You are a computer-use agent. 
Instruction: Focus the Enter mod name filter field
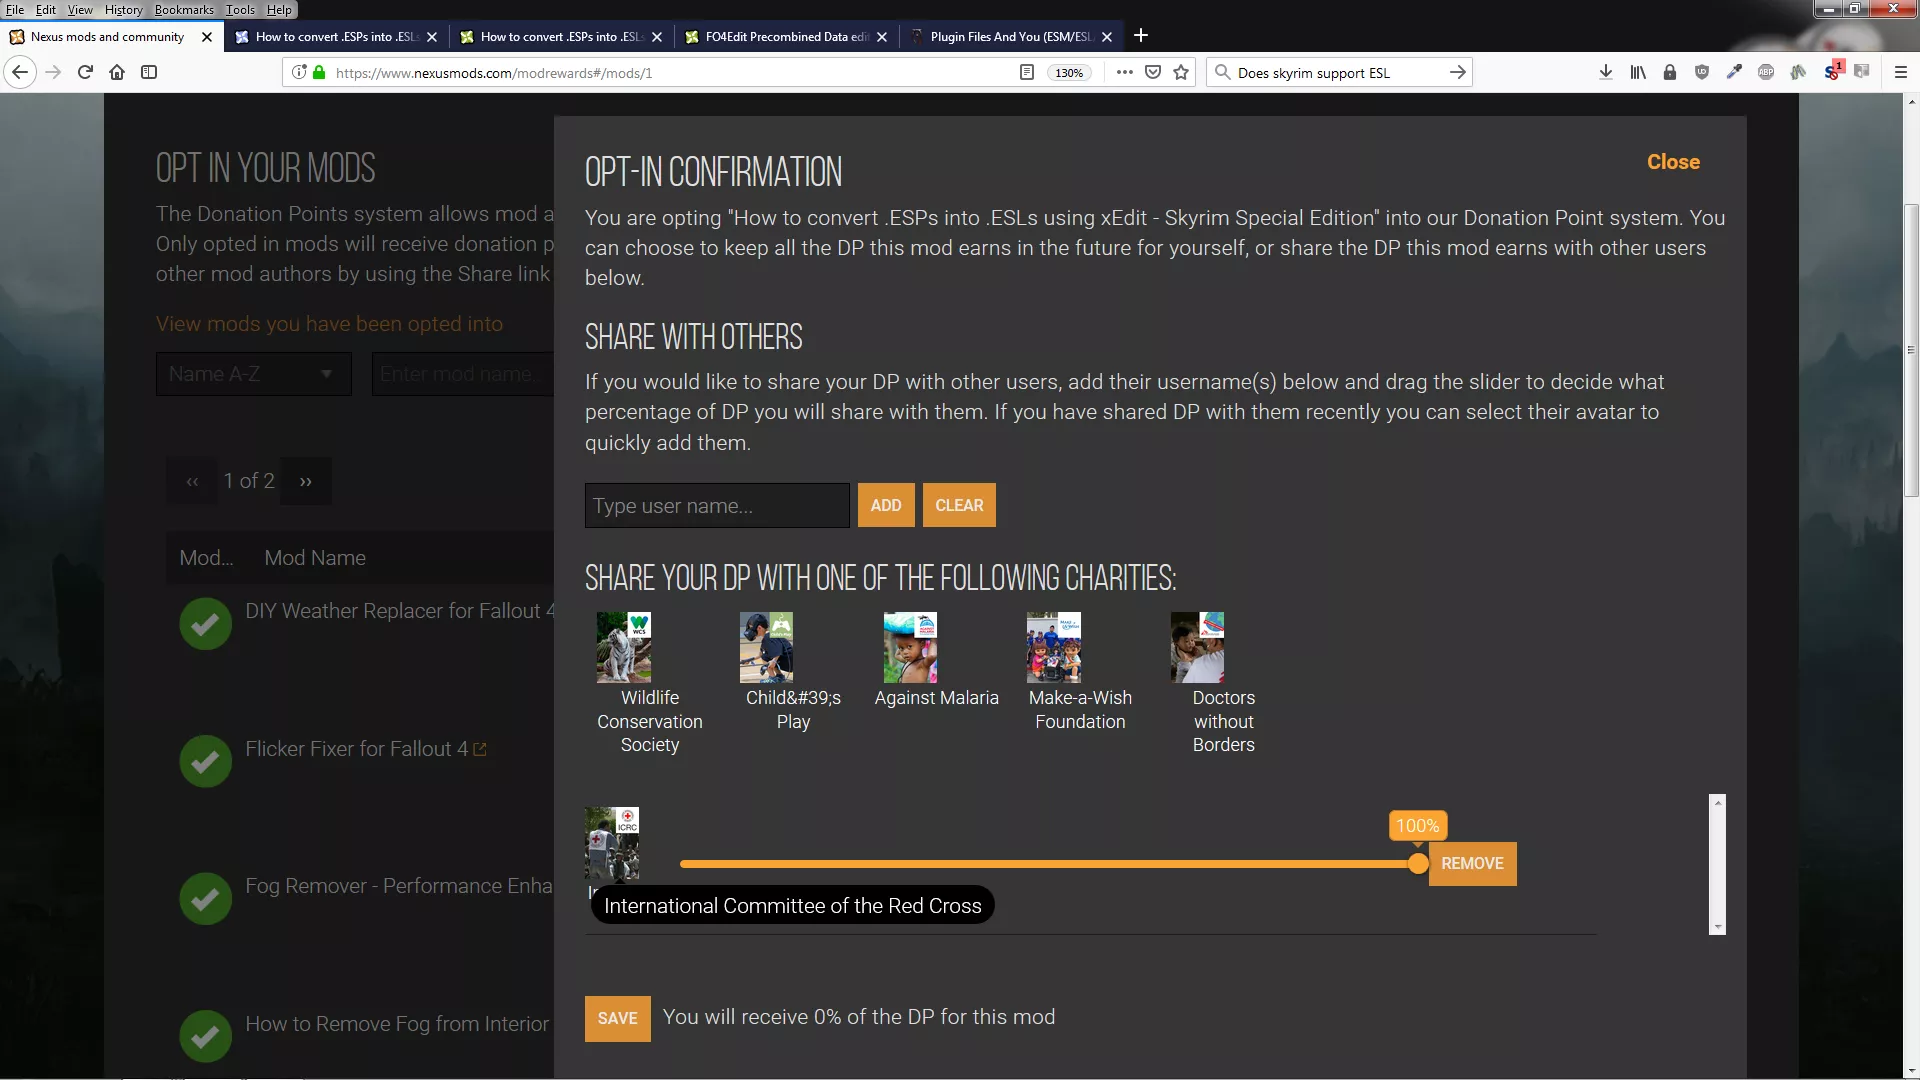[x=463, y=374]
